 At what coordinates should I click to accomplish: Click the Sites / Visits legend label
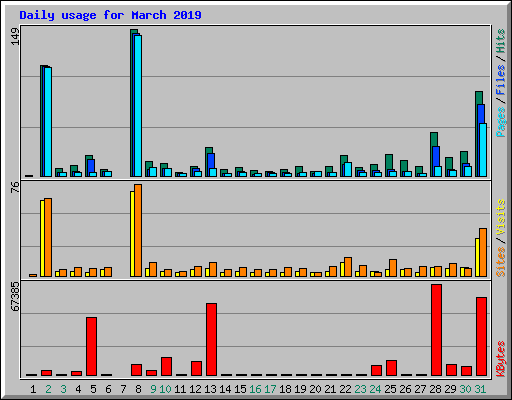[500, 238]
